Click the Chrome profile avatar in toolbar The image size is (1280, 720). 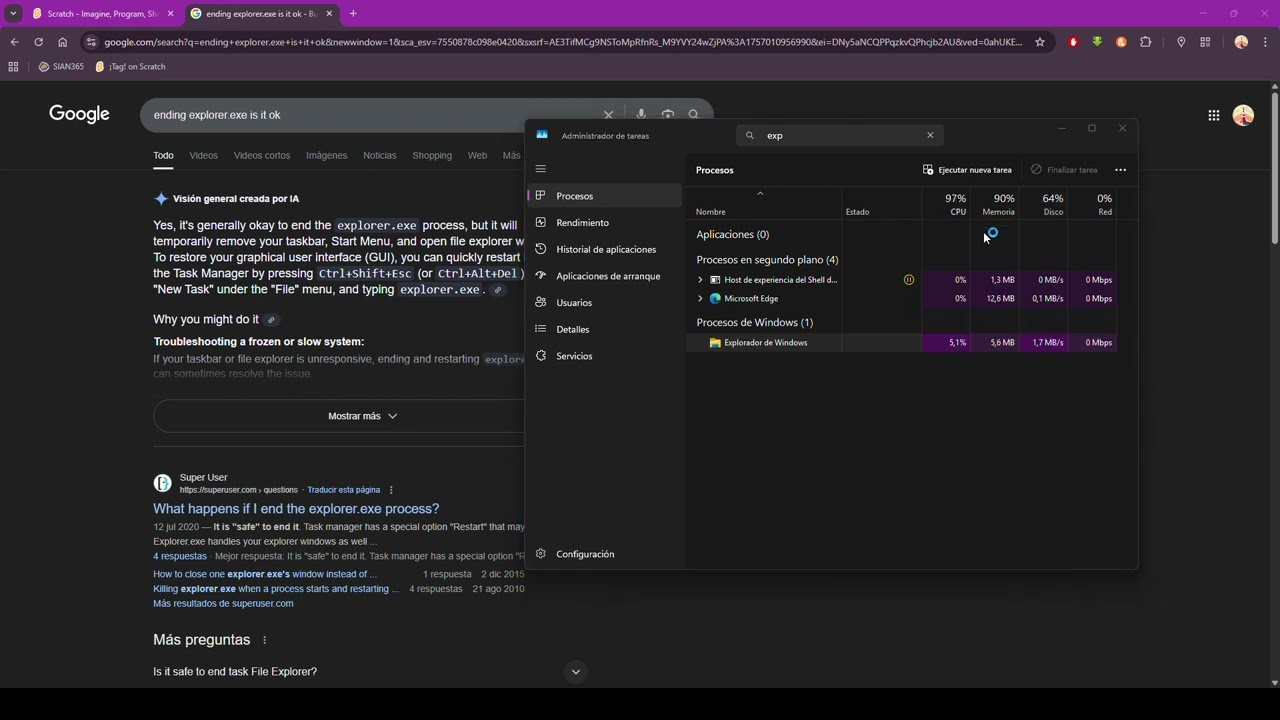coord(1241,42)
